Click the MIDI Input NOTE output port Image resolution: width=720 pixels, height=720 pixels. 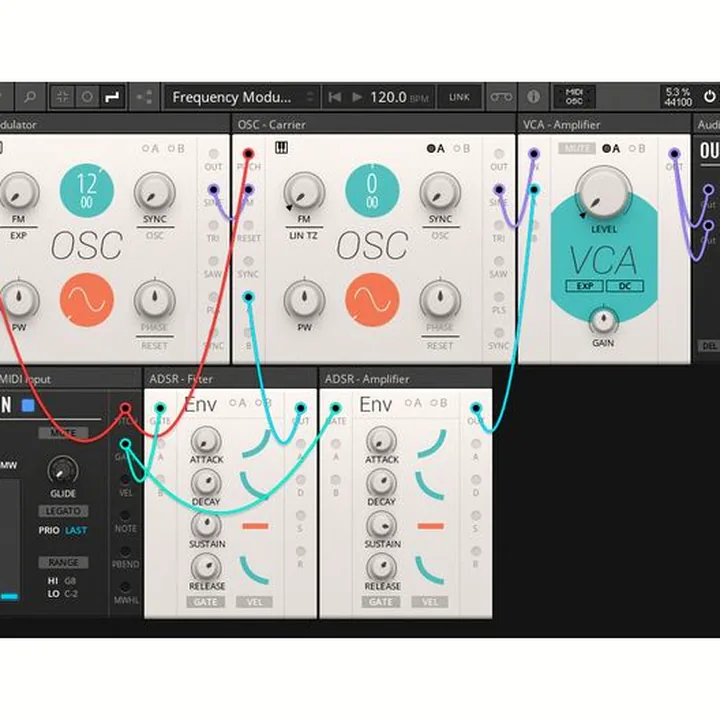pyautogui.click(x=125, y=515)
